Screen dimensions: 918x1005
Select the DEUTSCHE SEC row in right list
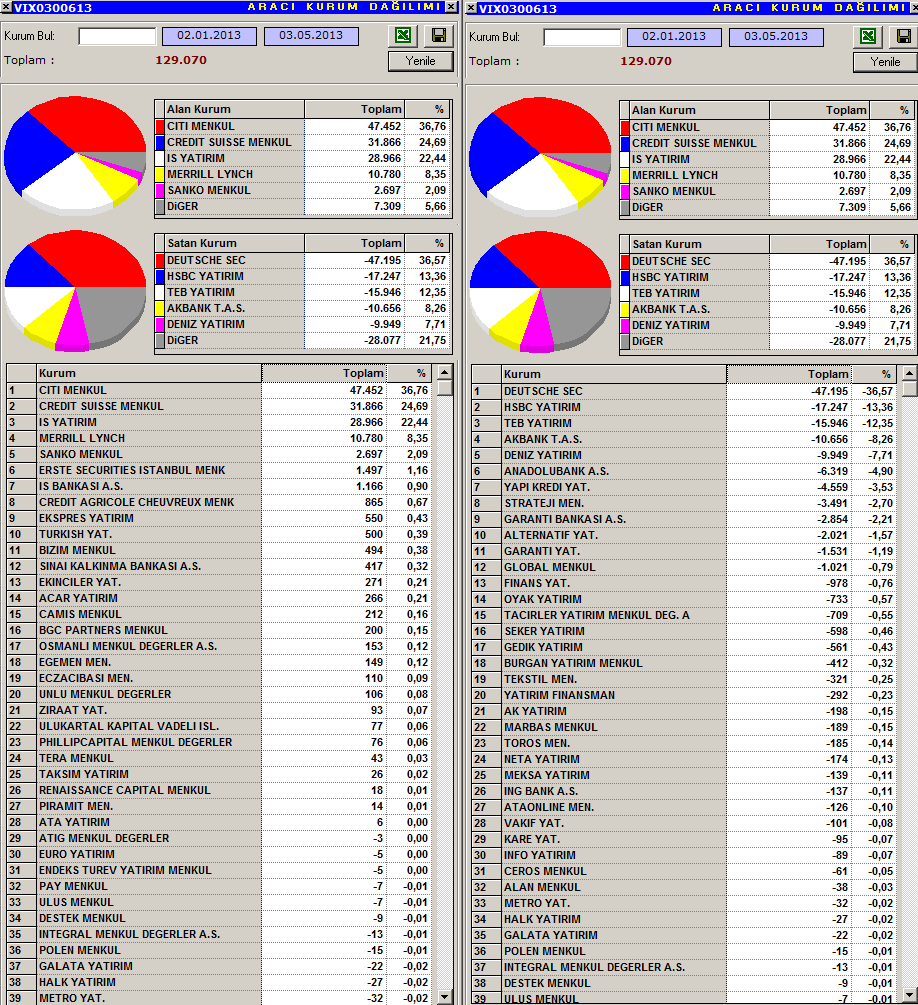pyautogui.click(x=683, y=391)
